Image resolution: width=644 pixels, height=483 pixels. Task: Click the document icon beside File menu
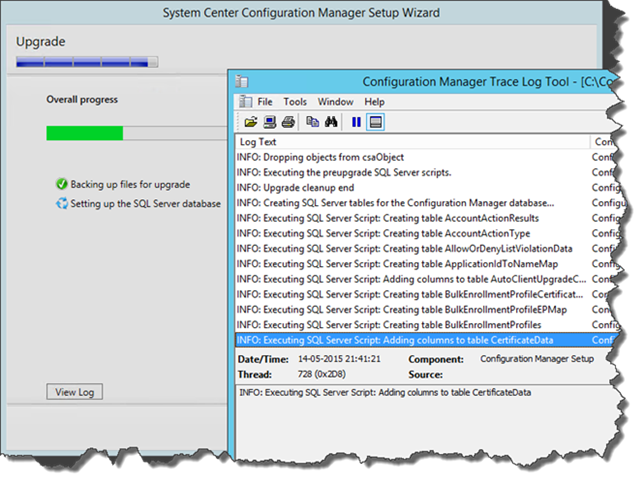pos(246,101)
